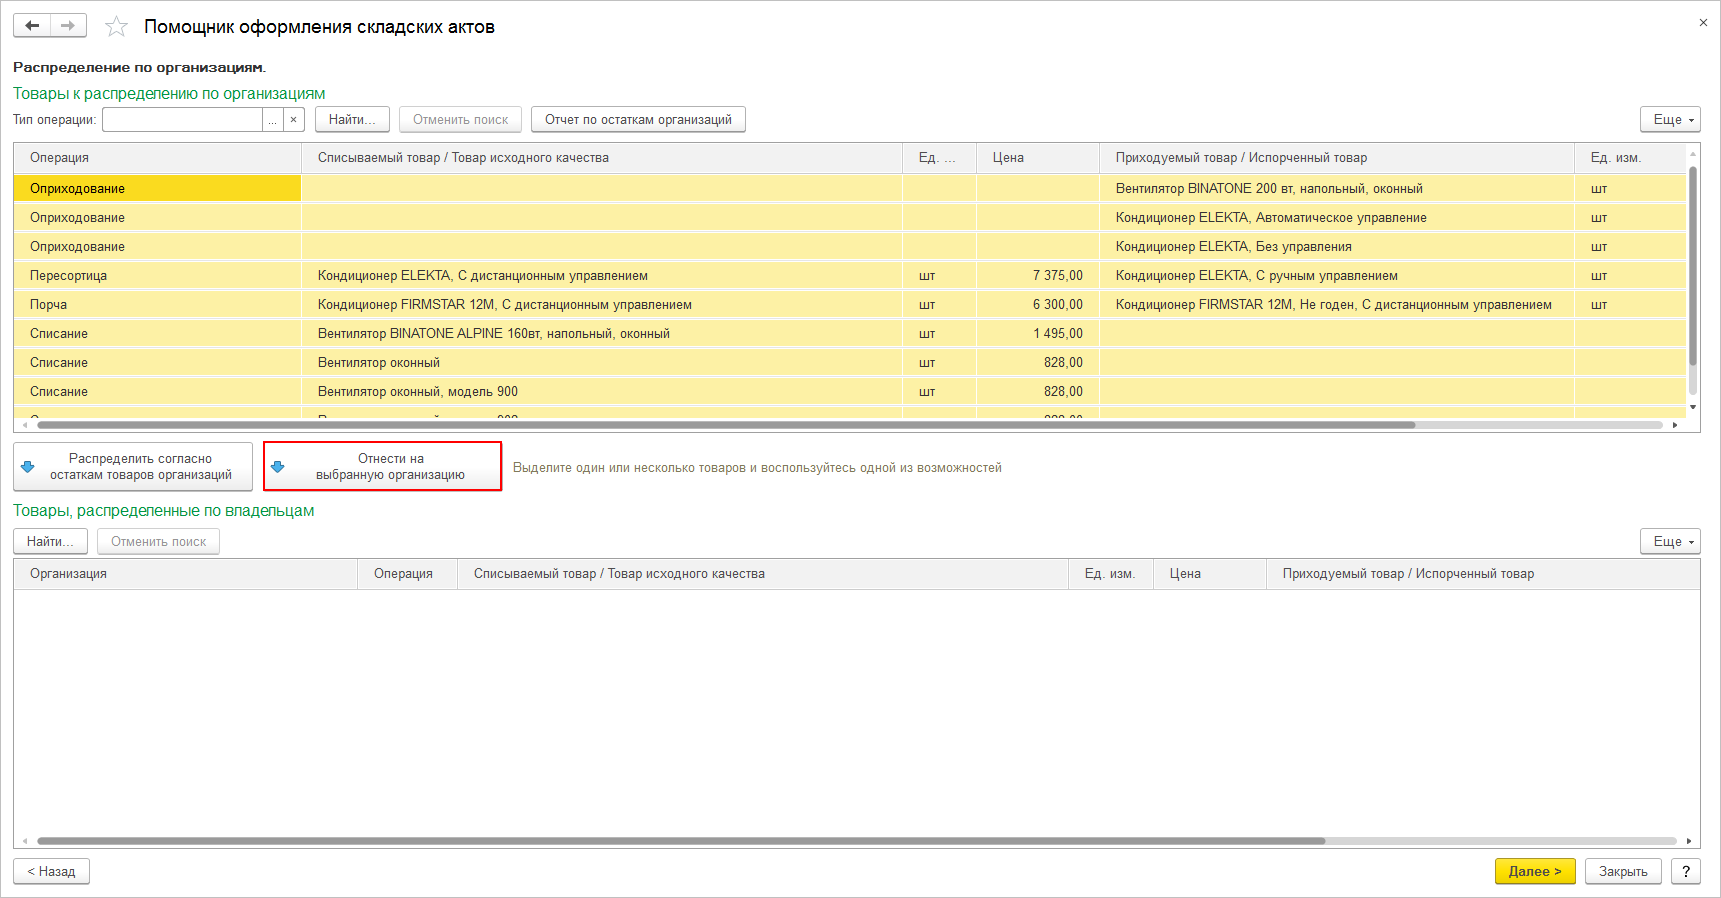The width and height of the screenshot is (1721, 898).
Task: Click Распределить согласно остаткам товаров организаций
Action: coord(133,467)
